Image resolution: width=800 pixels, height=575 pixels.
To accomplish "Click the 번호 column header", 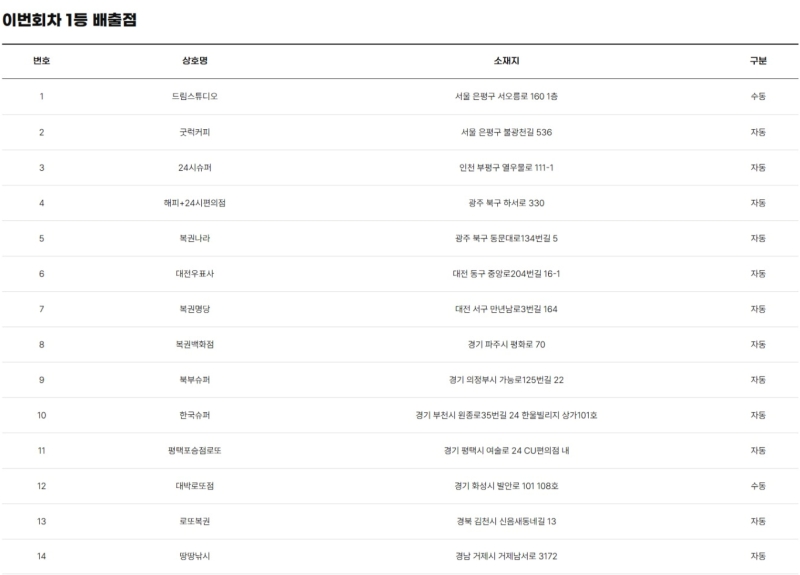I will tap(41, 61).
